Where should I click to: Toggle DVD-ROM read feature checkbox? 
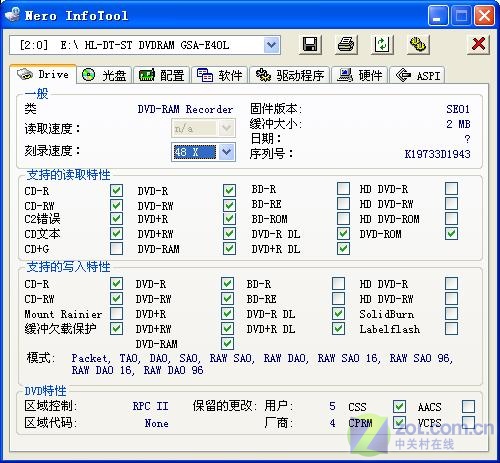tap(451, 234)
